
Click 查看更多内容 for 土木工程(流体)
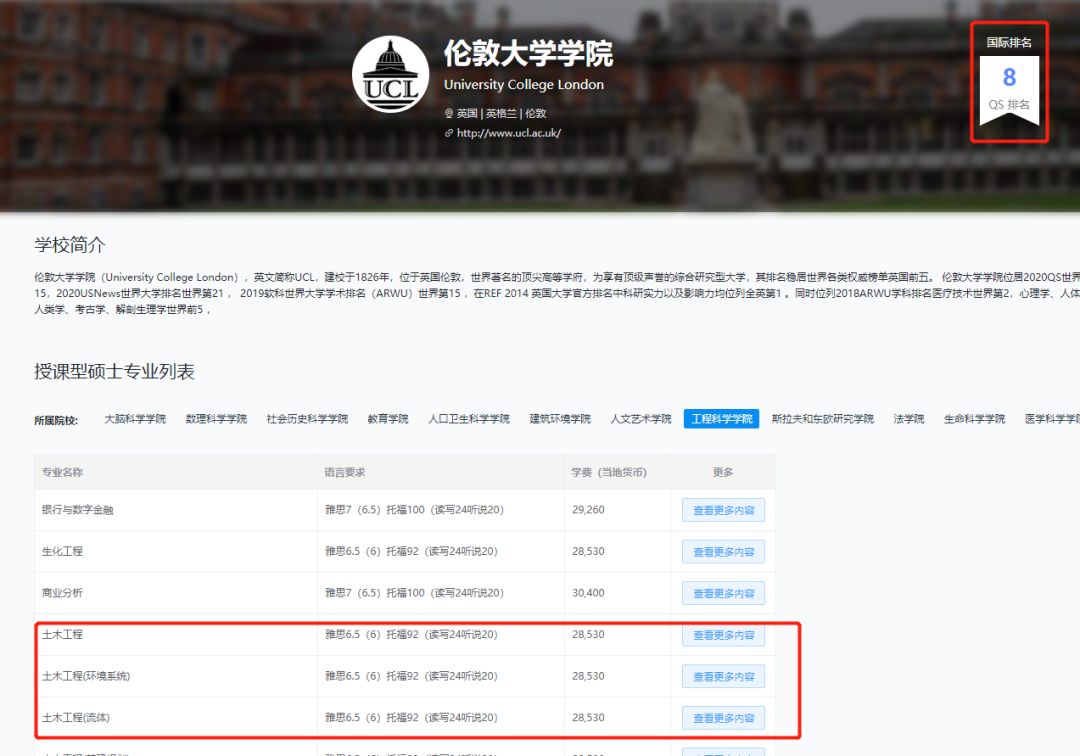723,717
